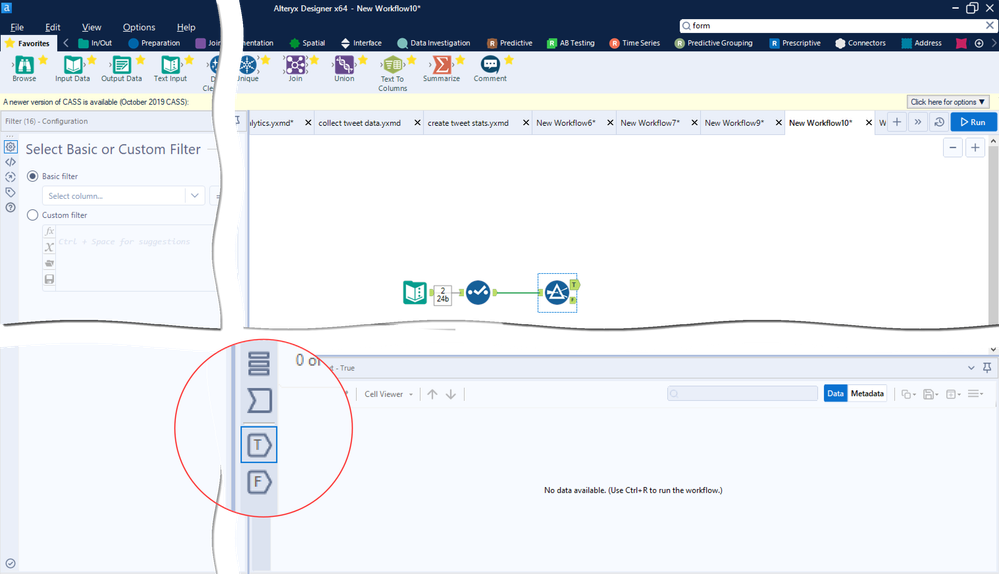The image size is (999, 574).
Task: Open the Help menu
Action: click(186, 27)
